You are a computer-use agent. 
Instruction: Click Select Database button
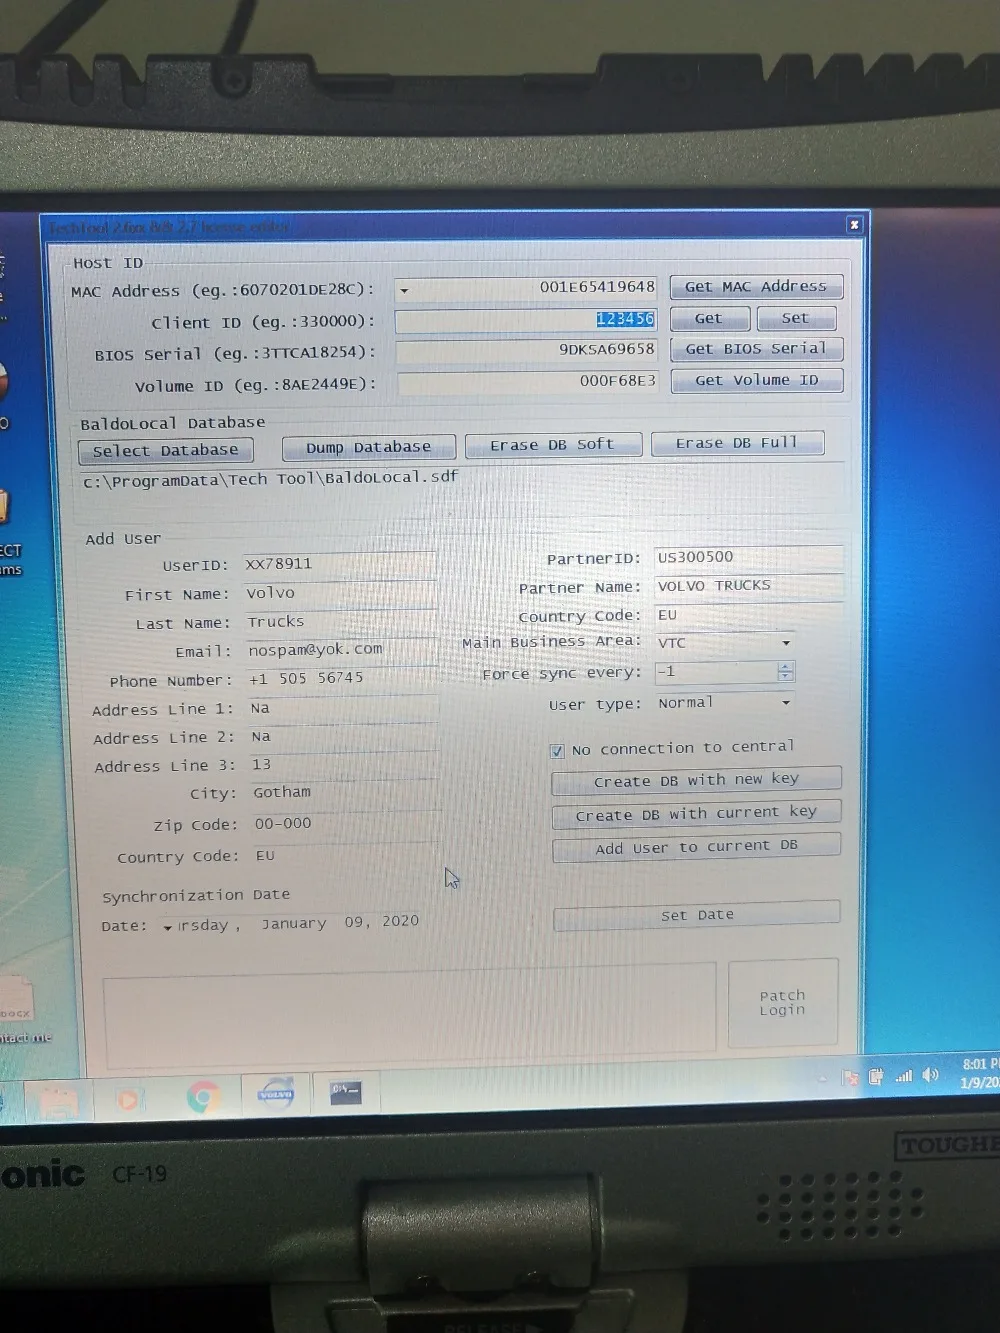pyautogui.click(x=165, y=451)
